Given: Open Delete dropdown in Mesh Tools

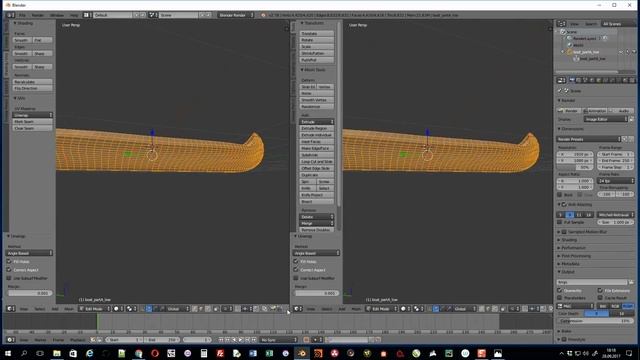Looking at the screenshot, I should click(x=317, y=217).
